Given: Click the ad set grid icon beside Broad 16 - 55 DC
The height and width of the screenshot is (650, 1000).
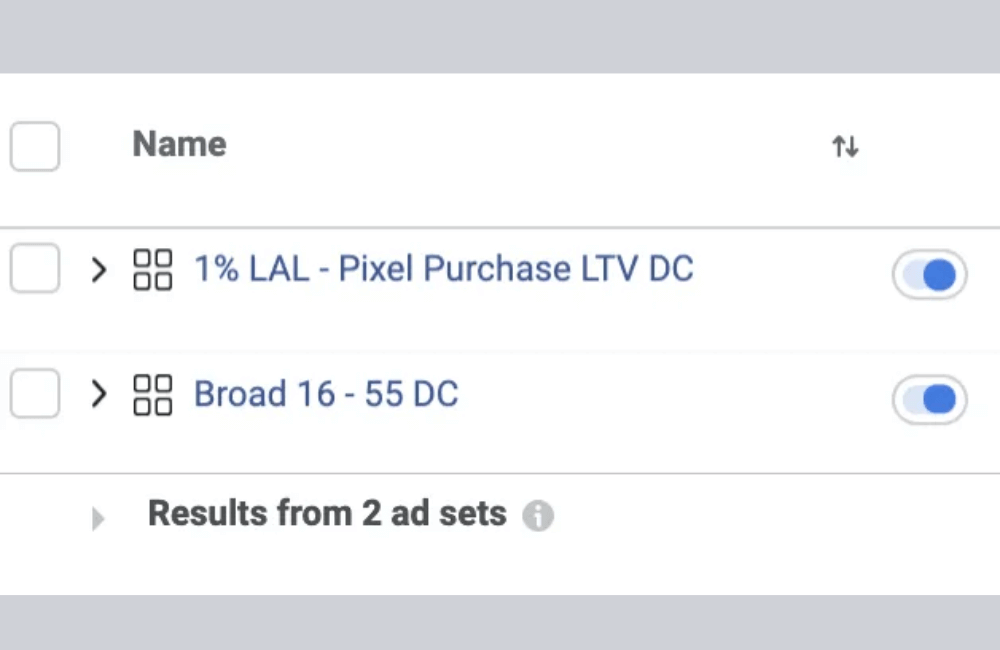Looking at the screenshot, I should tap(153, 395).
